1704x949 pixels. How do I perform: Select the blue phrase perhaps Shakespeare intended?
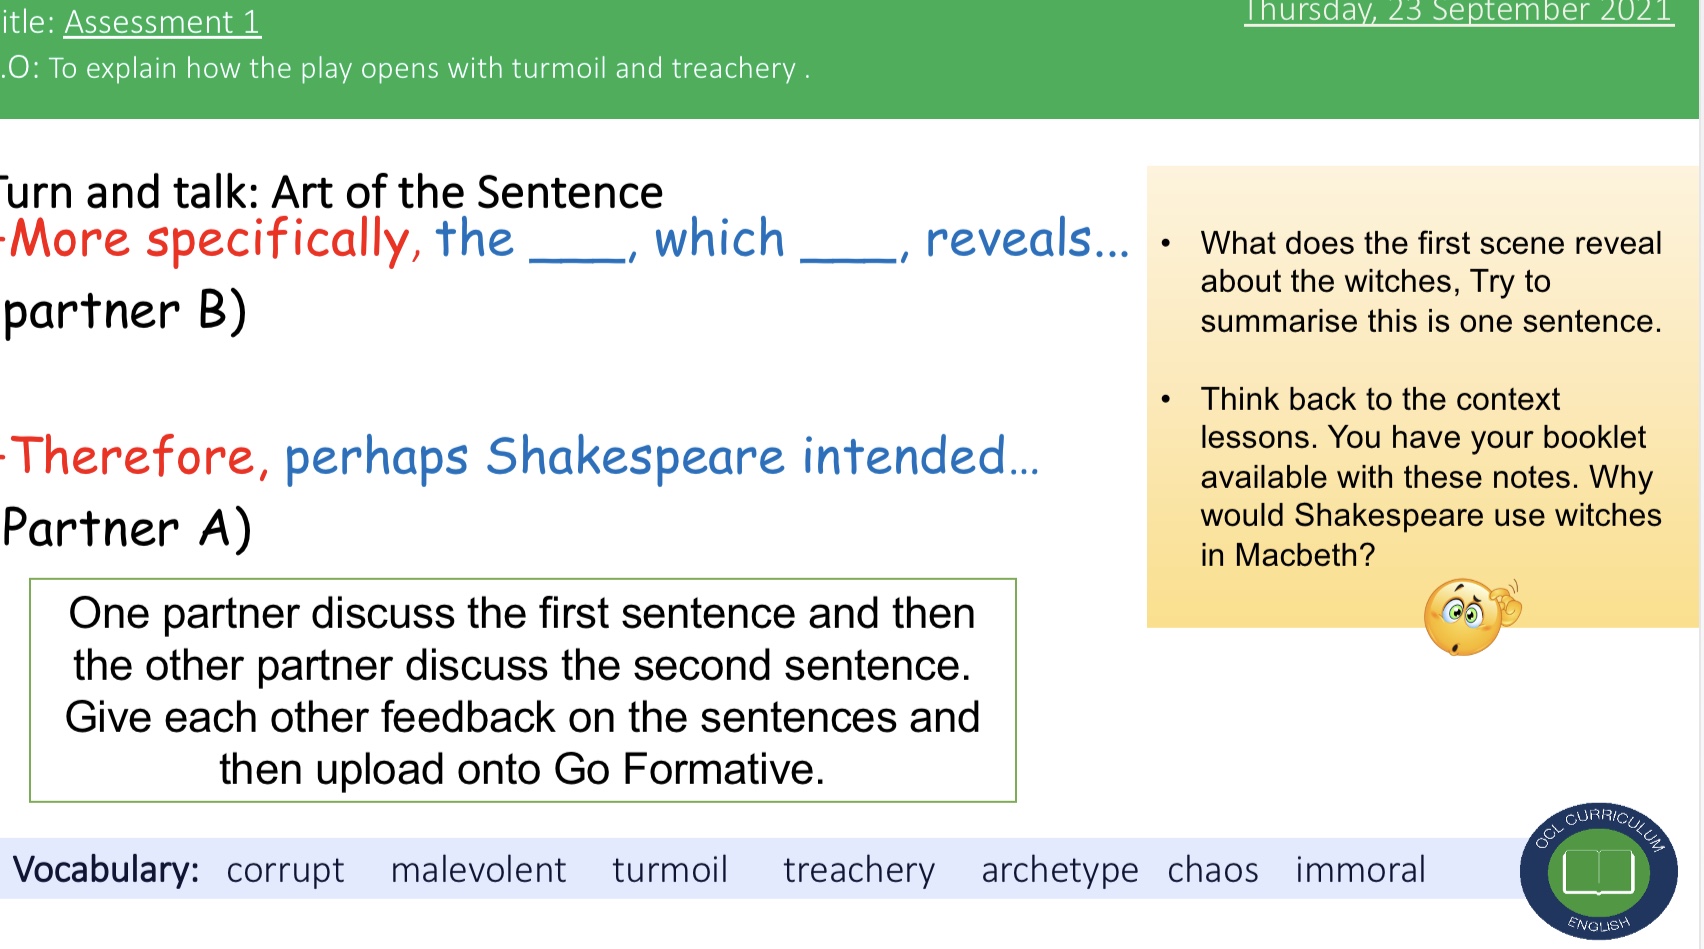coord(661,457)
